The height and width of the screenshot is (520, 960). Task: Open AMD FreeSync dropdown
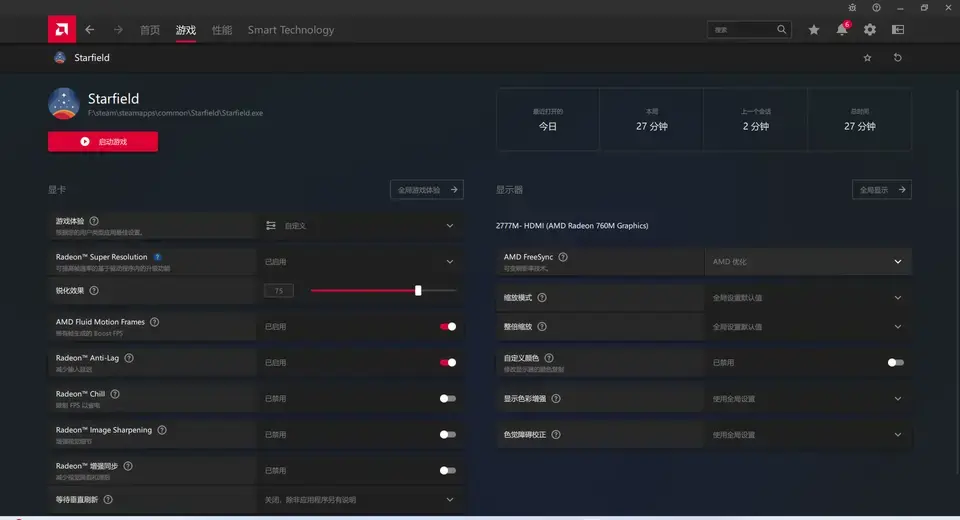808,262
